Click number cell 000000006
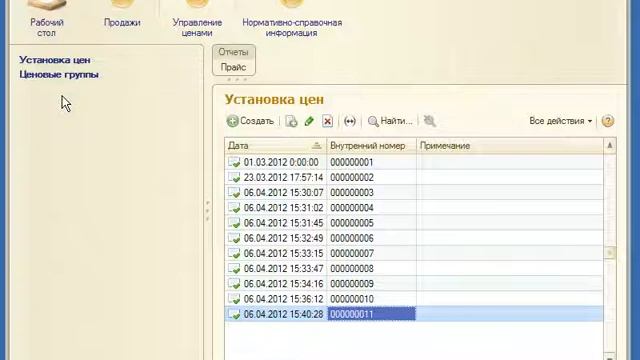The width and height of the screenshot is (640, 360). point(371,238)
